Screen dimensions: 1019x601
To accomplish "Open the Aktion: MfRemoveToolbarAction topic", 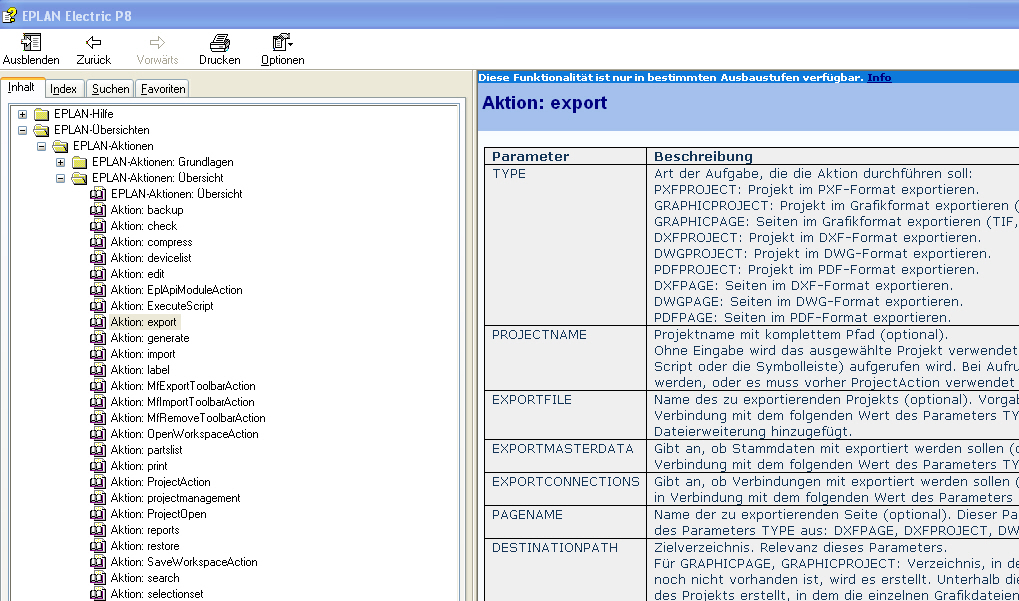I will click(188, 418).
